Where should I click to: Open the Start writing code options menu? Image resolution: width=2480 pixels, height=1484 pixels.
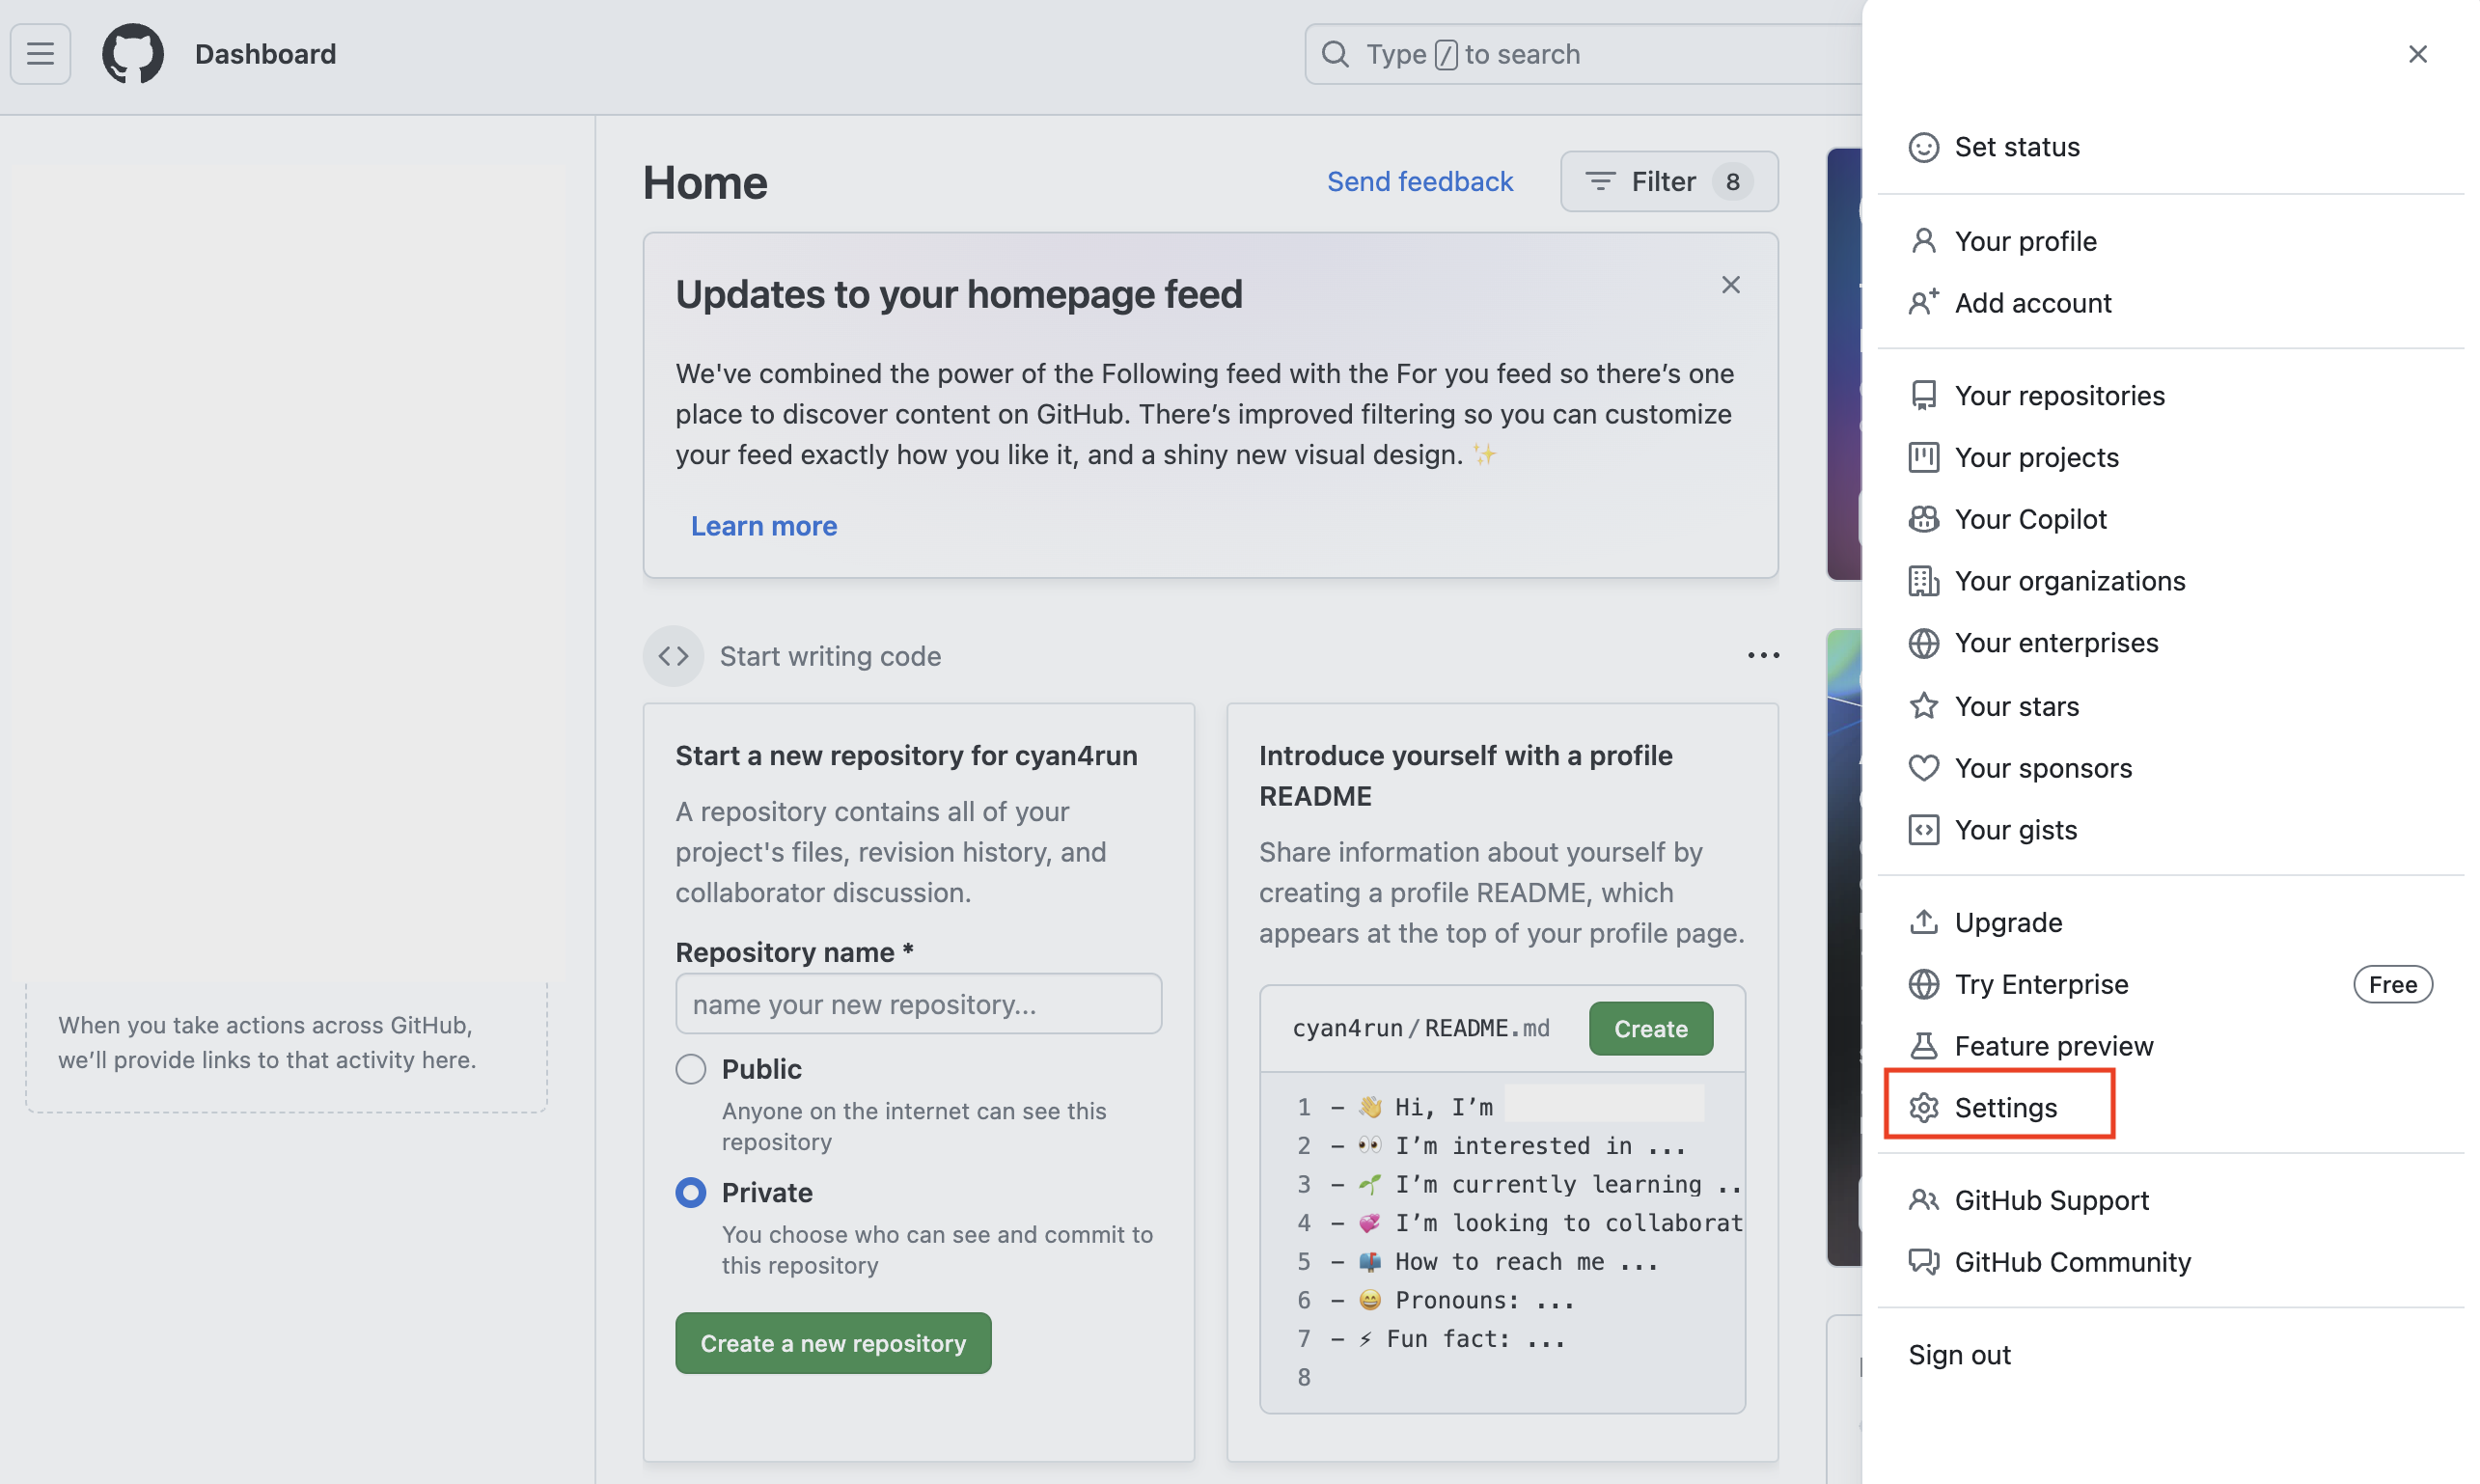(1763, 656)
